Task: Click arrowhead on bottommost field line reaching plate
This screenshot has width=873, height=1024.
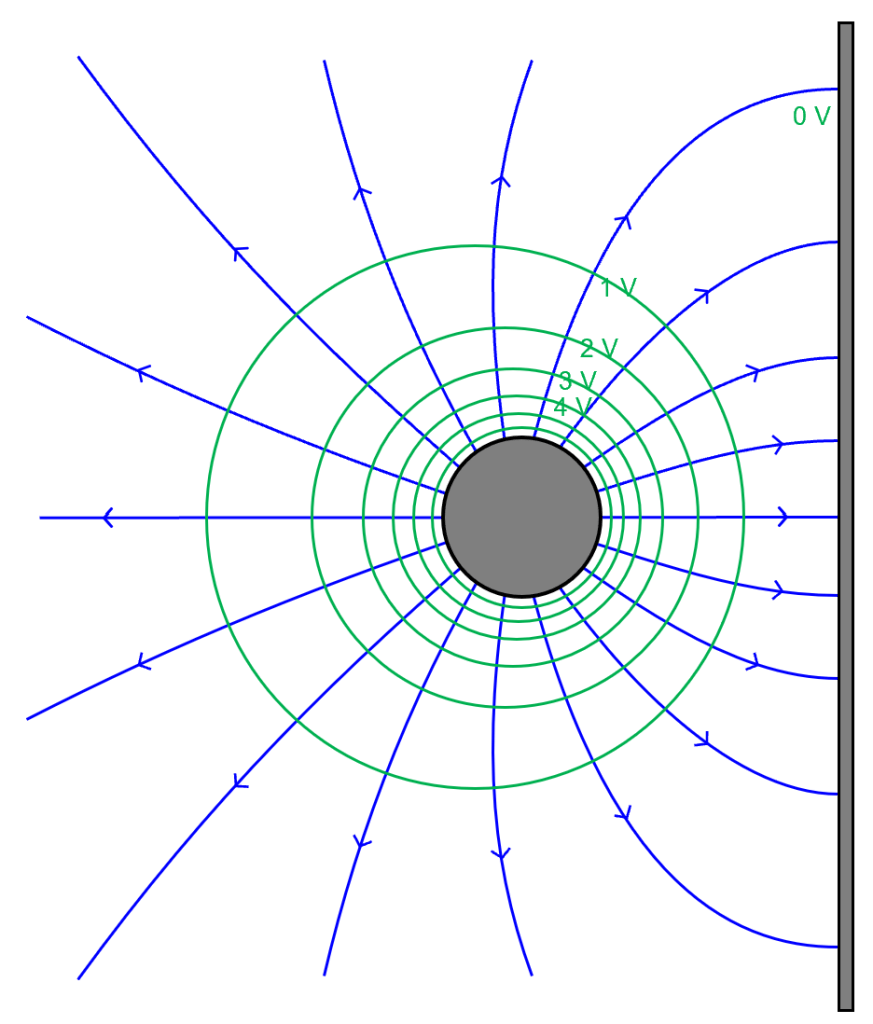Action: [x=624, y=815]
